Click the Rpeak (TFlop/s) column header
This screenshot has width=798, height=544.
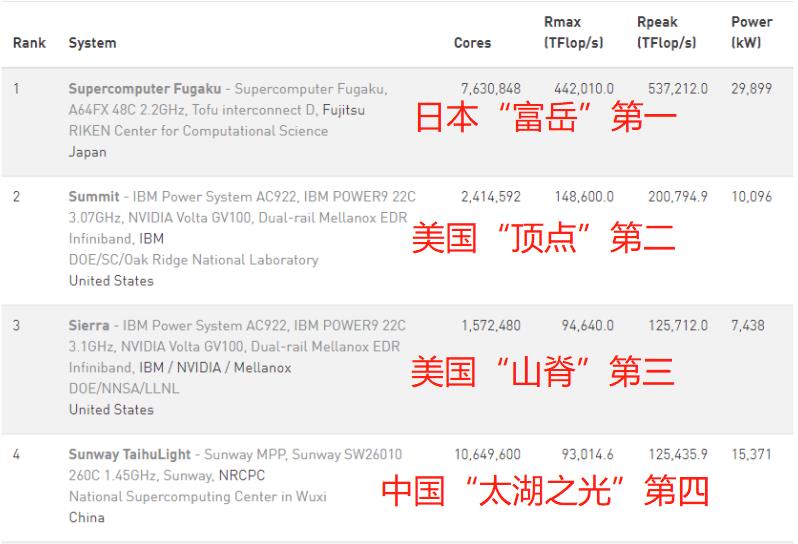pyautogui.click(x=667, y=33)
